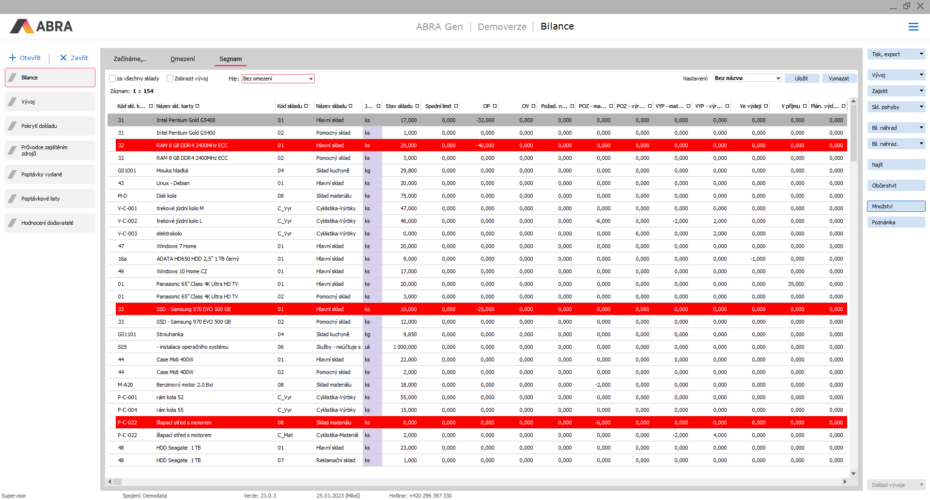Viewport: 930px width, 500px height.
Task: Select the Bilance agenda icon
Action: (12, 78)
